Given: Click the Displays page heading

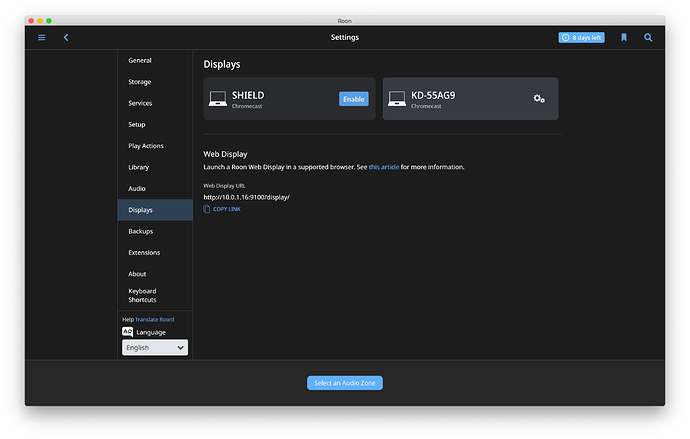Looking at the screenshot, I should tap(222, 64).
